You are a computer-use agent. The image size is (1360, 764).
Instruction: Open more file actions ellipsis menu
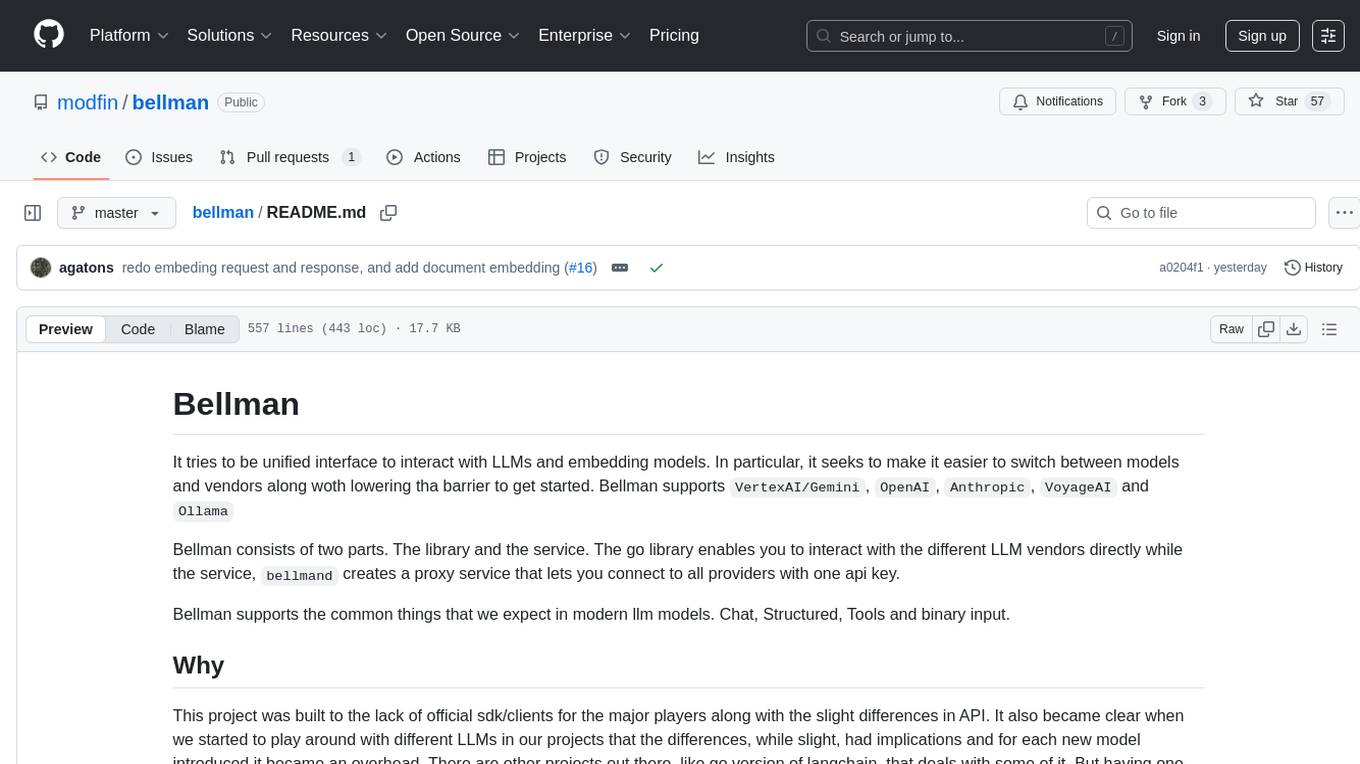[x=1345, y=213]
